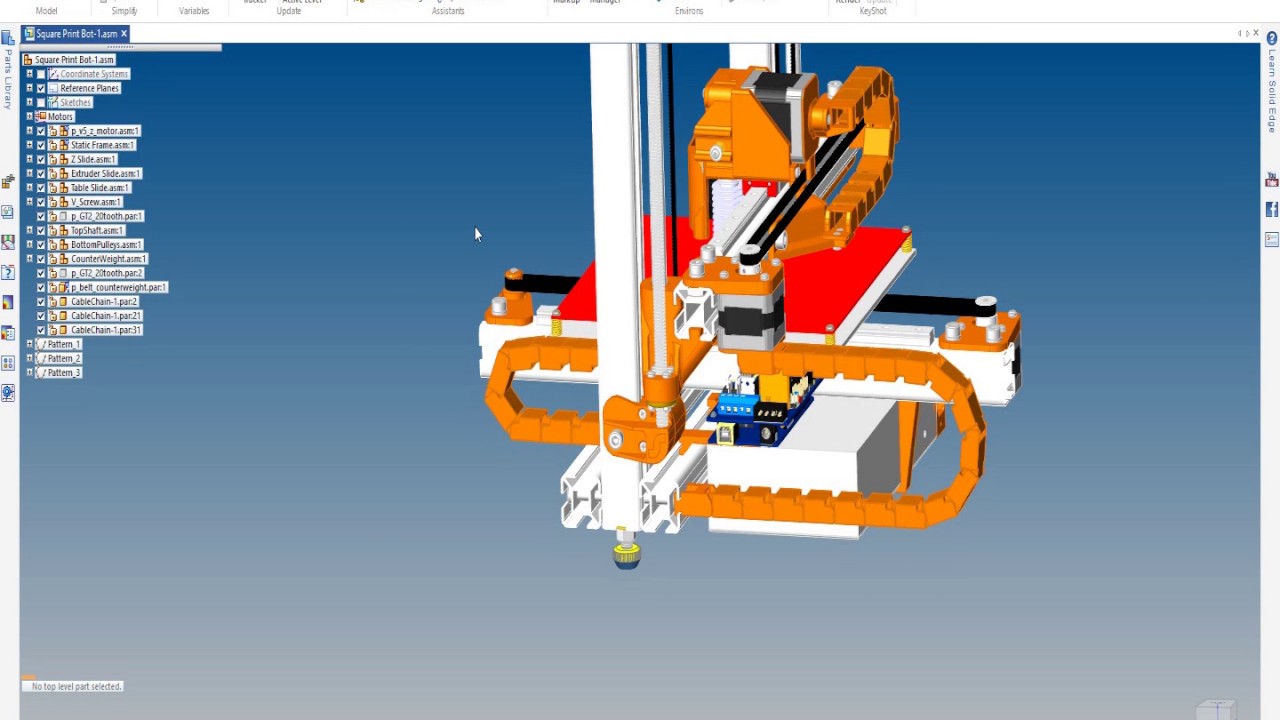
Task: Click the view orientation cube icon
Action: (1216, 709)
